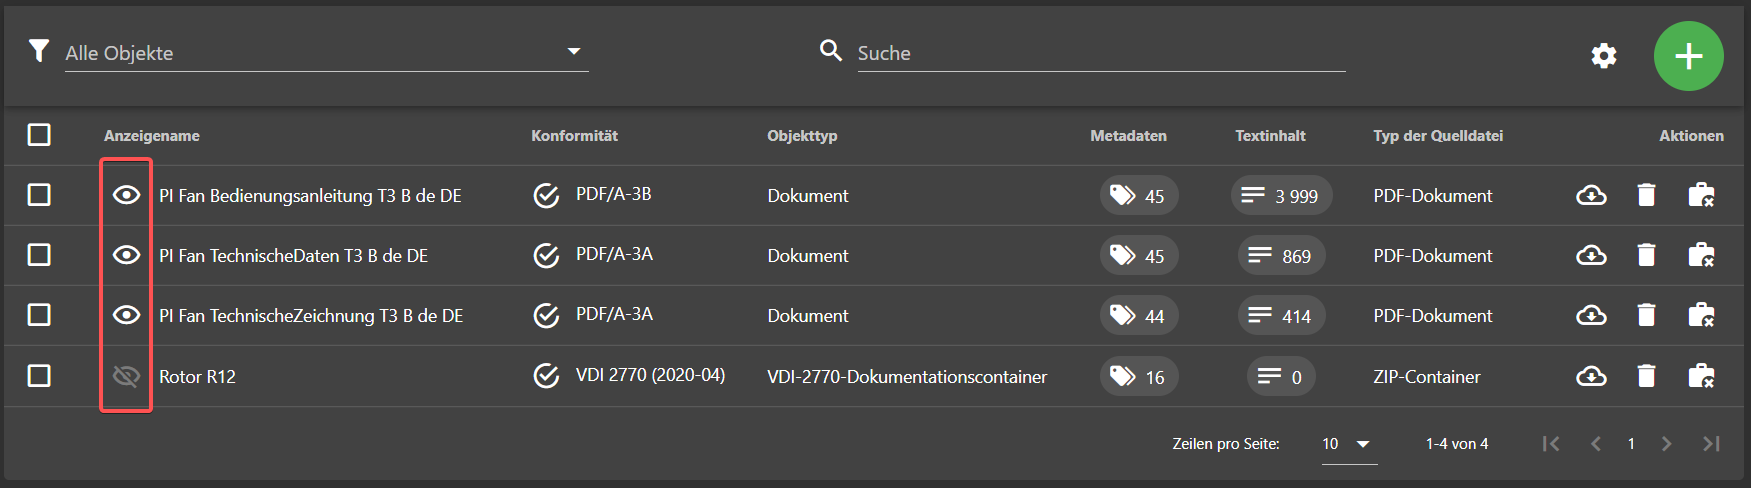This screenshot has height=488, width=1751.
Task: Open metadata chip 16 for Rotor R12
Action: pyautogui.click(x=1139, y=376)
